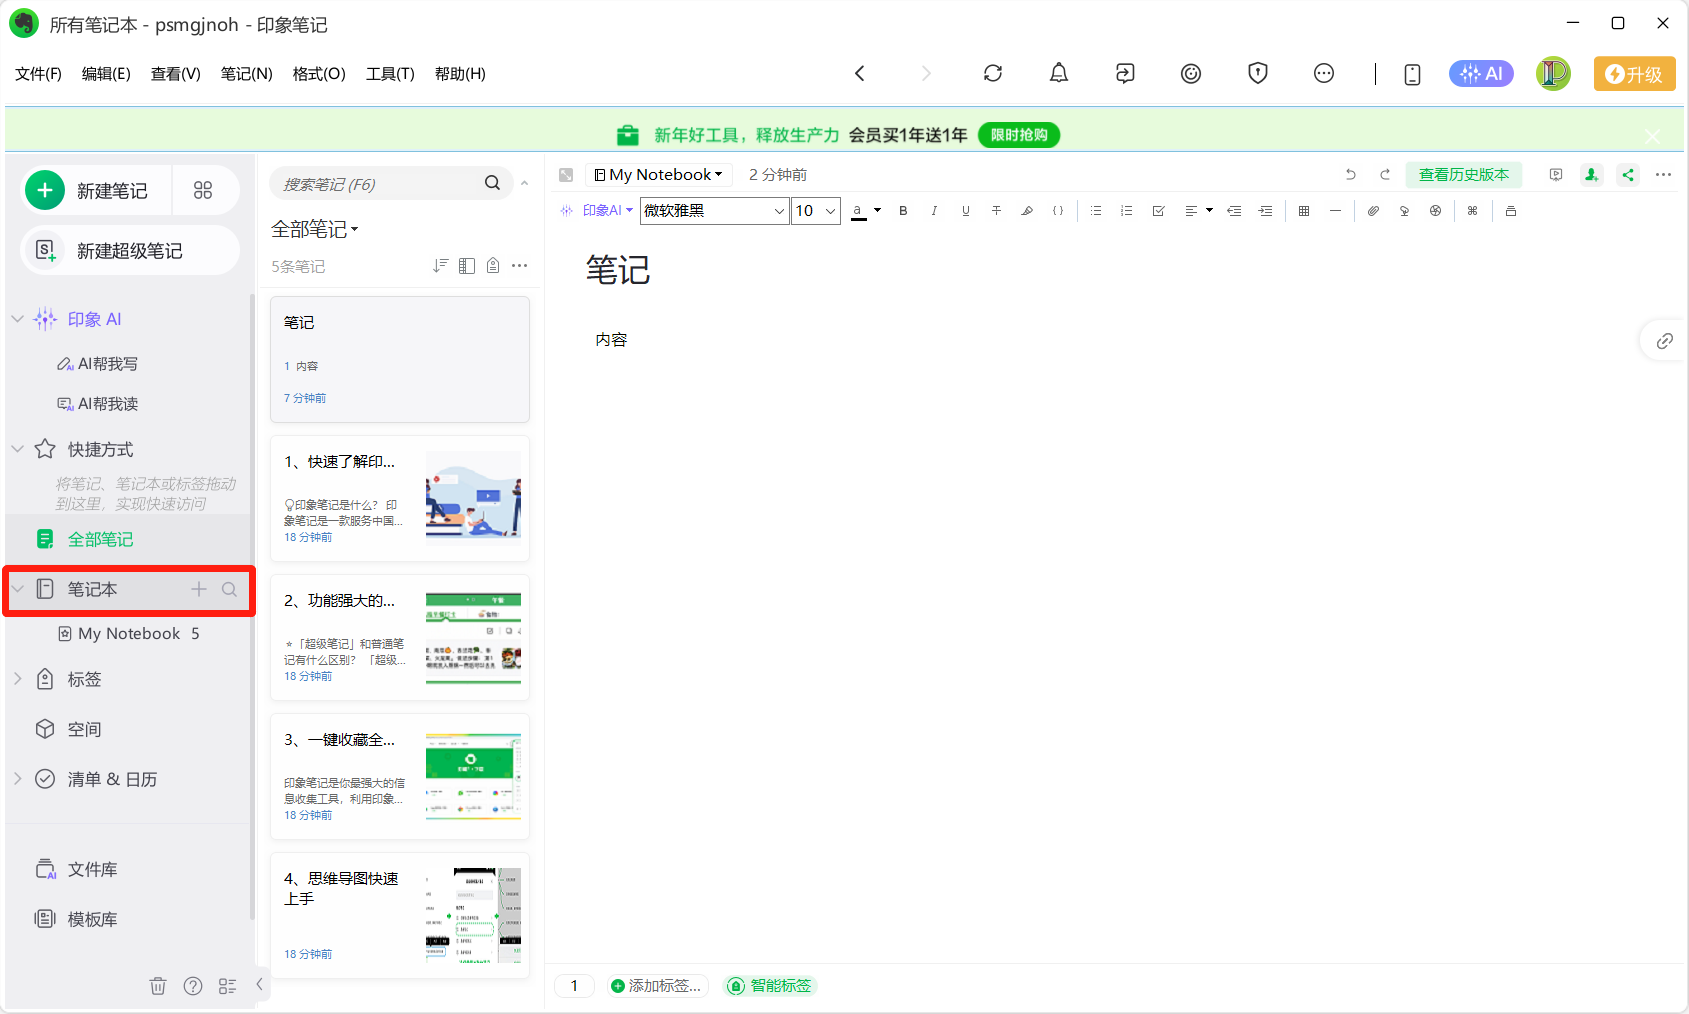Open the 笔记(N) menu
Viewport: 1689px width, 1014px height.
[x=246, y=74]
